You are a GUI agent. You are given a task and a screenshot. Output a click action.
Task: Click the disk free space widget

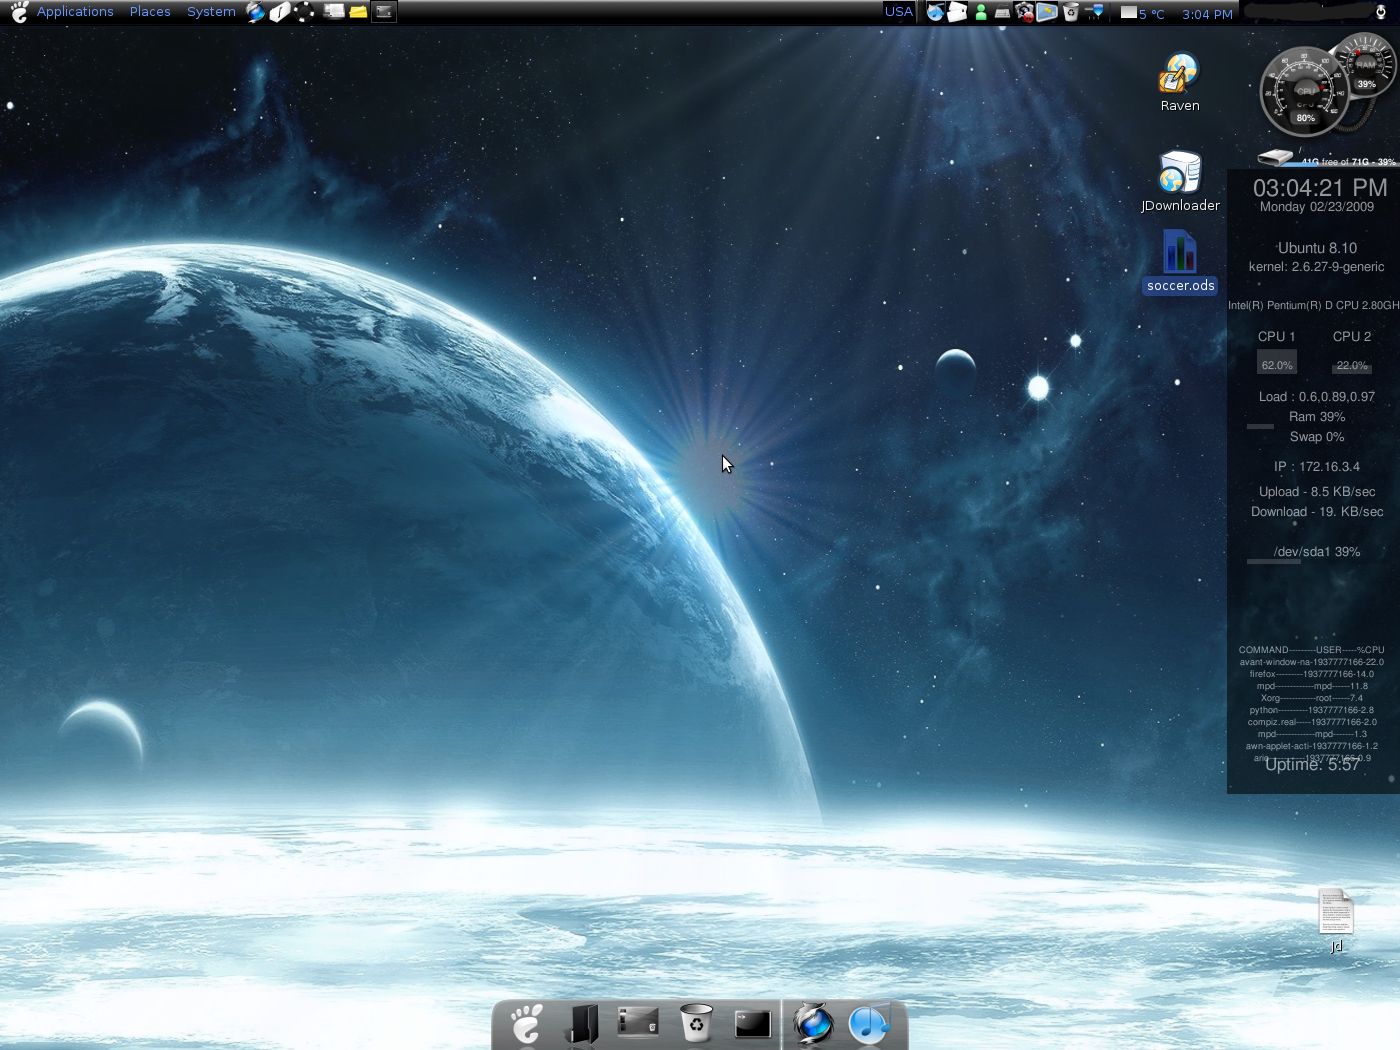[1327, 159]
